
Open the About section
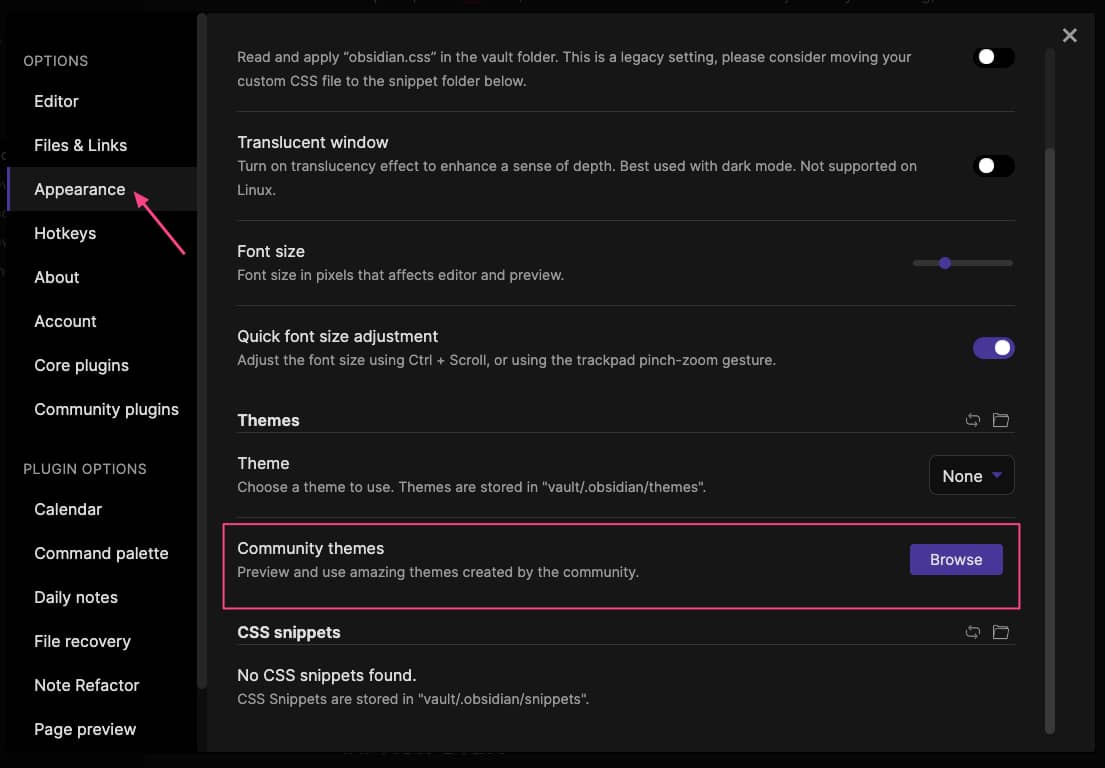(101, 277)
